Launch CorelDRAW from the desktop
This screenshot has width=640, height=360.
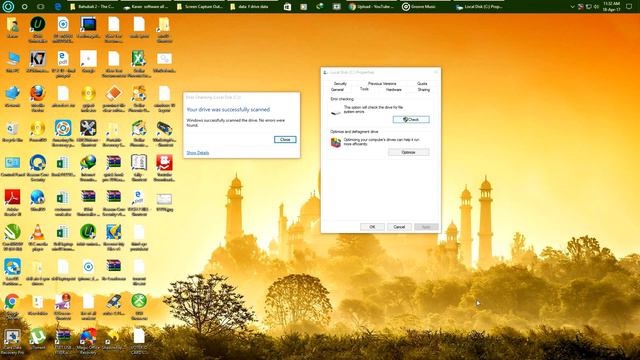[x=12, y=237]
